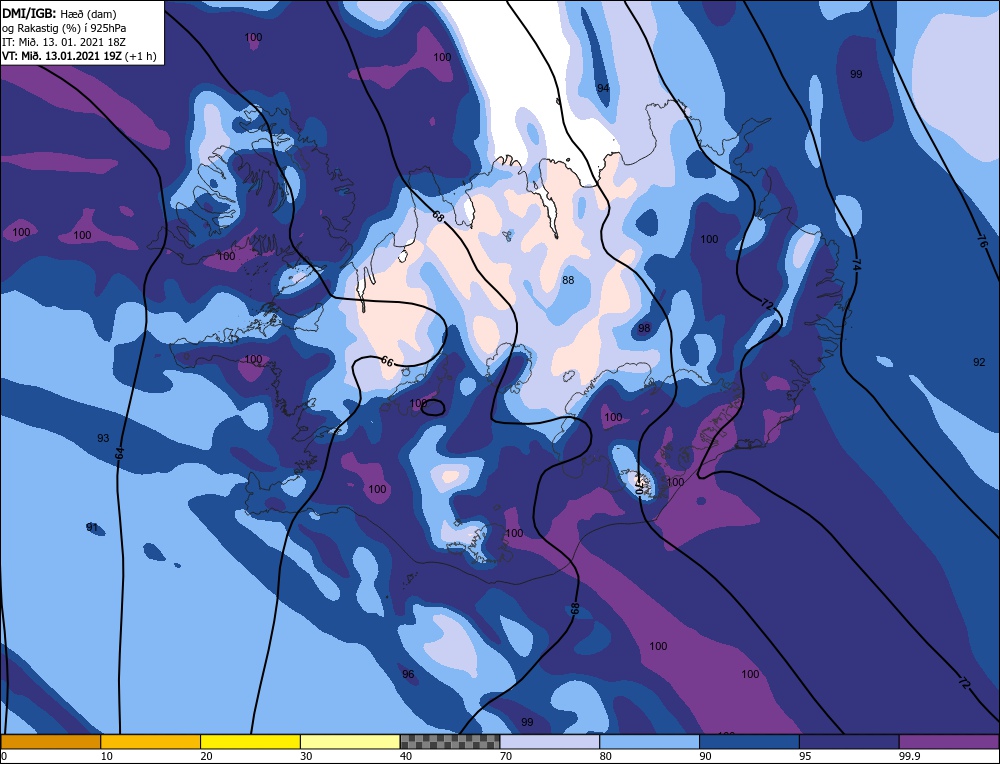Click the 64 contour label

click(120, 453)
